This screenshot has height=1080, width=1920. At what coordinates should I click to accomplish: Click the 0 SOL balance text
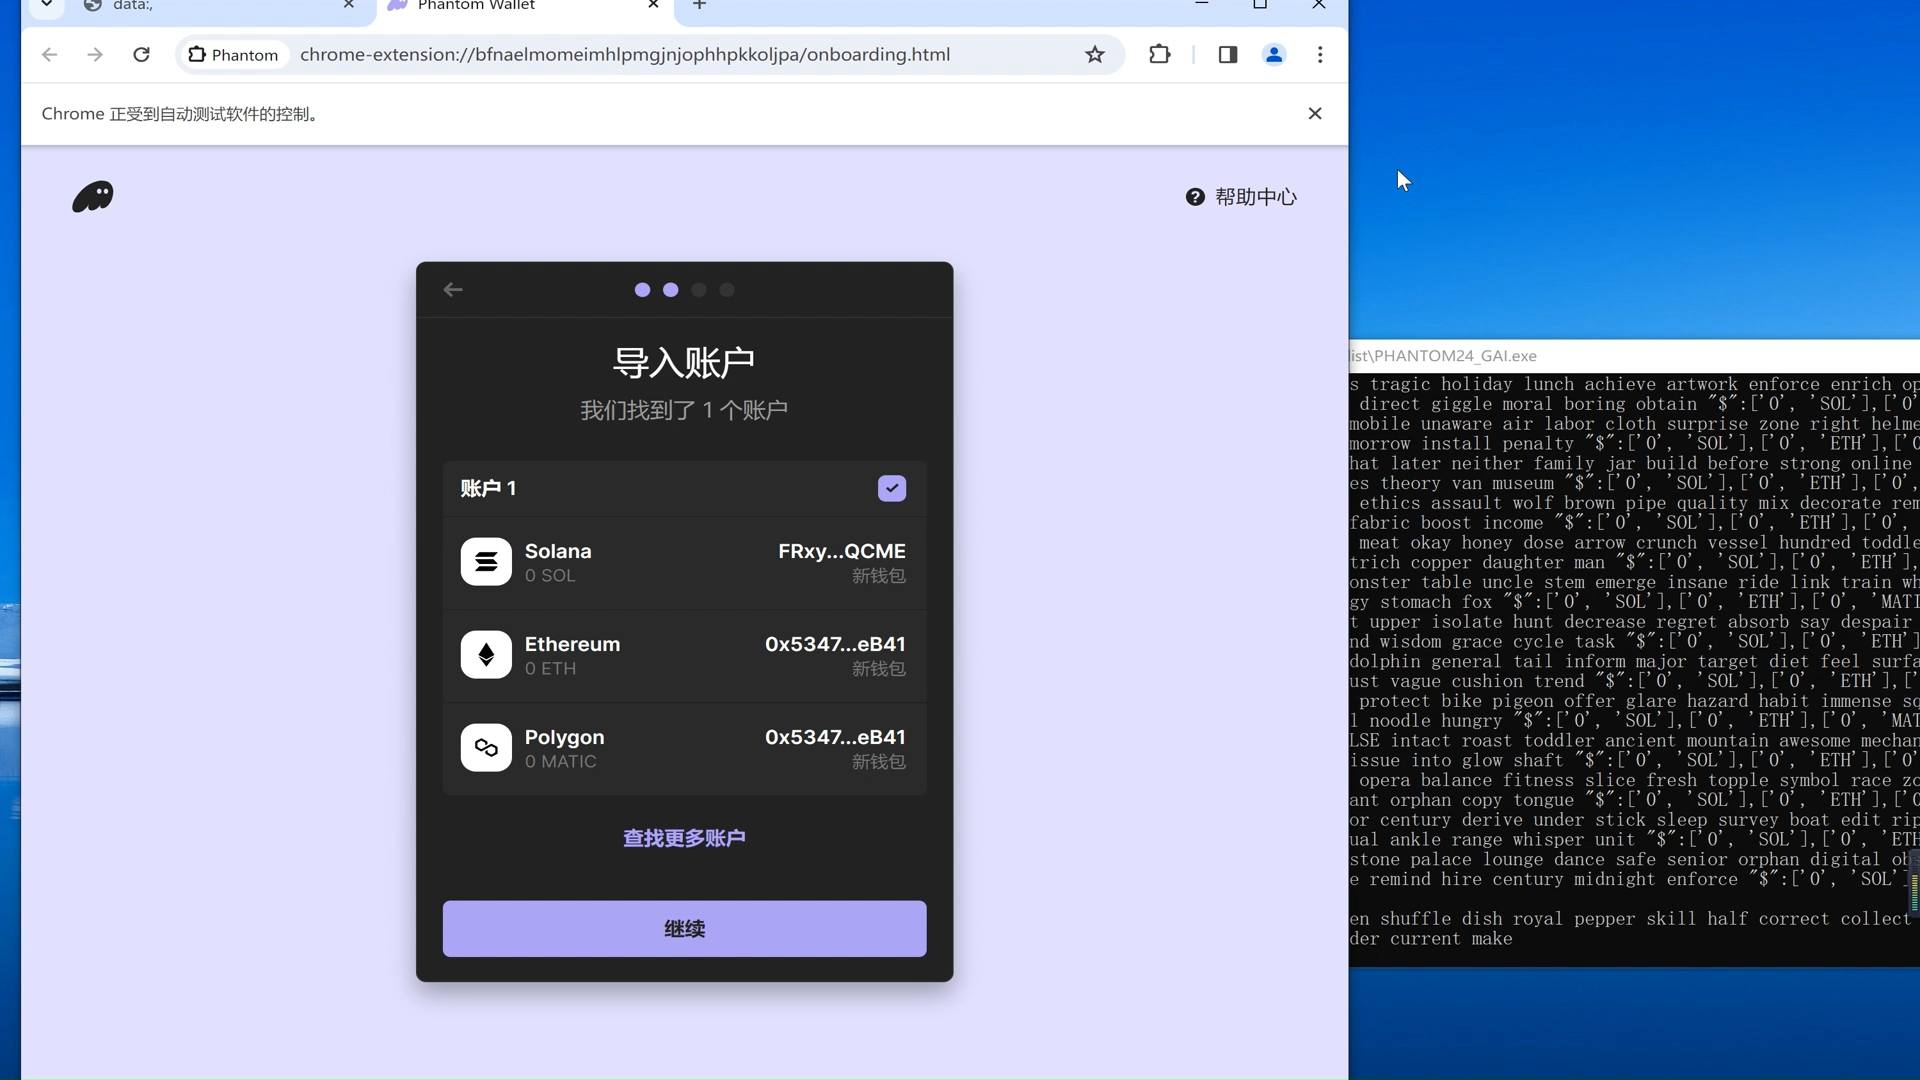(x=550, y=576)
